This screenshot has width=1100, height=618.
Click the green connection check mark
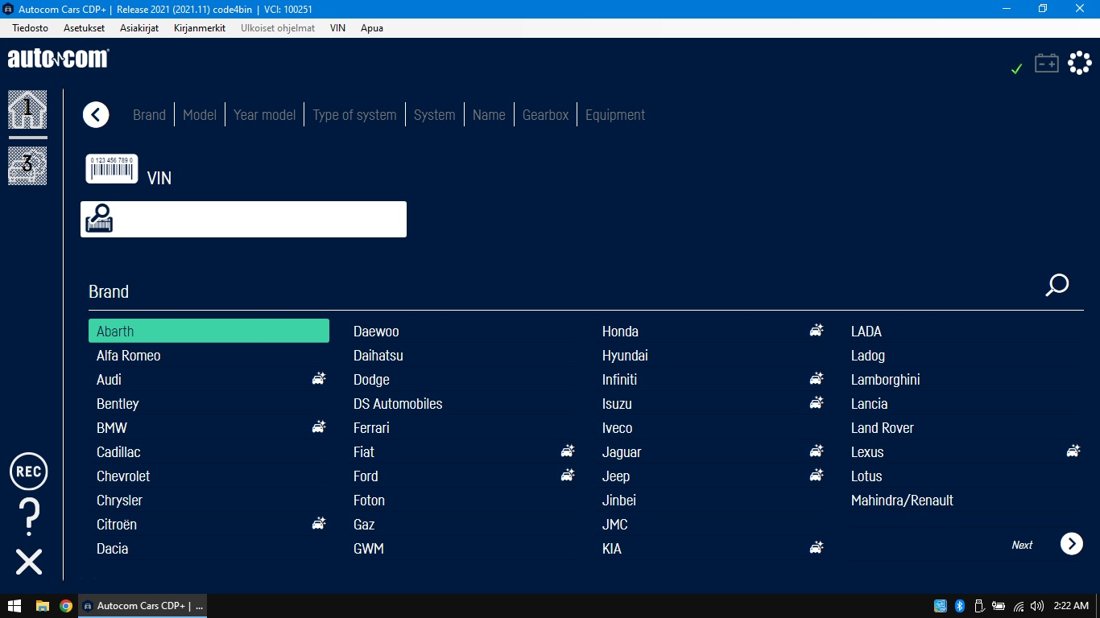1017,68
